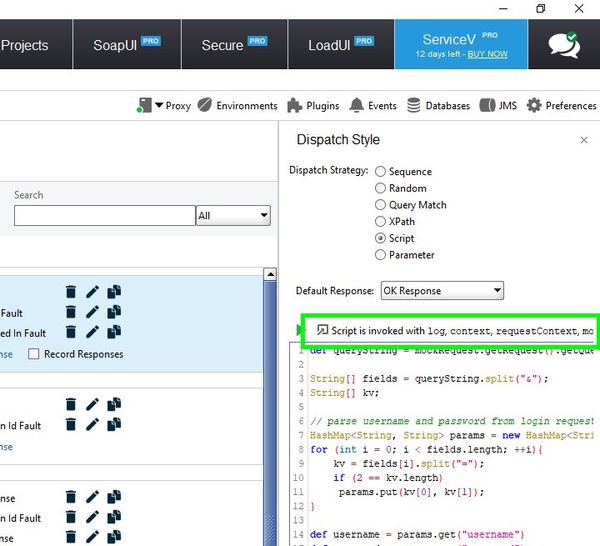This screenshot has width=600, height=546.
Task: Edit the first response with pencil icon
Action: (x=93, y=291)
